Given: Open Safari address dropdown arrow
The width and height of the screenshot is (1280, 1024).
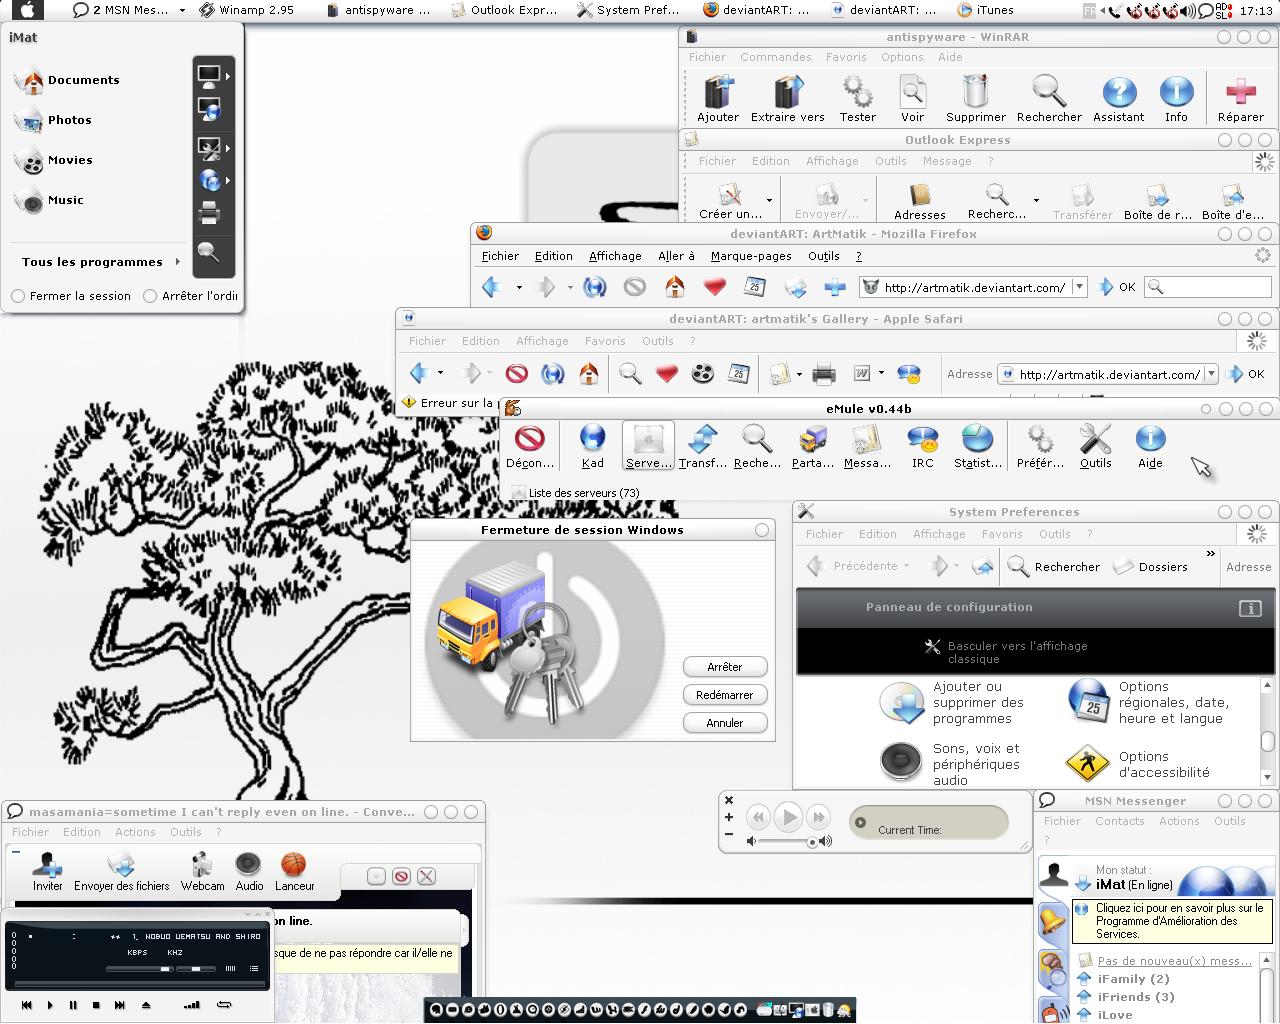Looking at the screenshot, I should pyautogui.click(x=1211, y=374).
